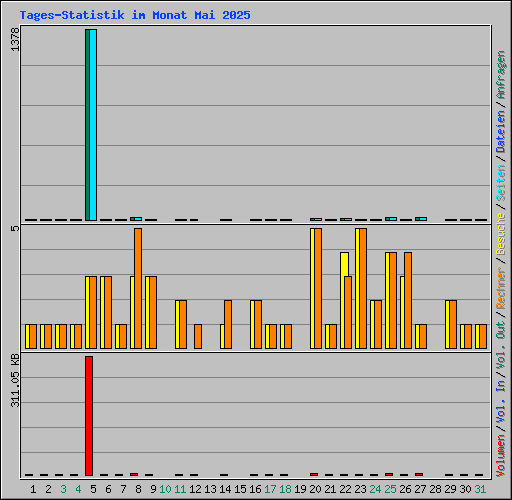This screenshot has width=512, height=500.
Task: Click the green x-axis day label 31
Action: pyautogui.click(x=480, y=489)
